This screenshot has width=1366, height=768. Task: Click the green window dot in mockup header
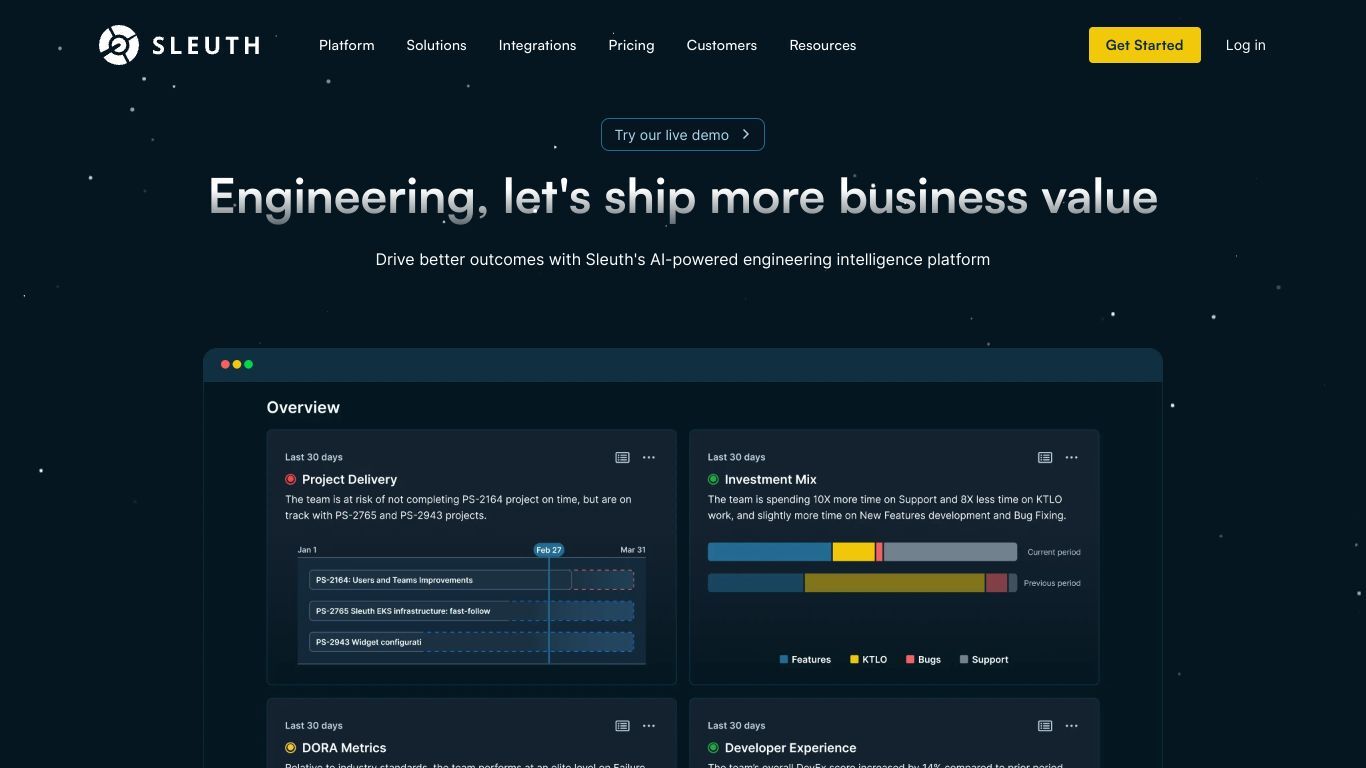[249, 365]
